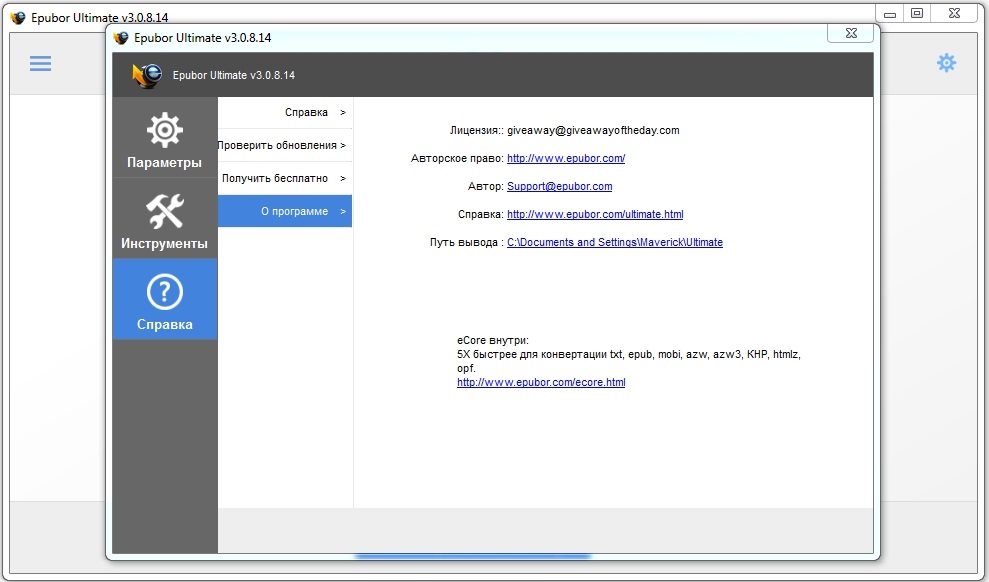Open http://www.epubor.com/ copyright link

(x=566, y=158)
